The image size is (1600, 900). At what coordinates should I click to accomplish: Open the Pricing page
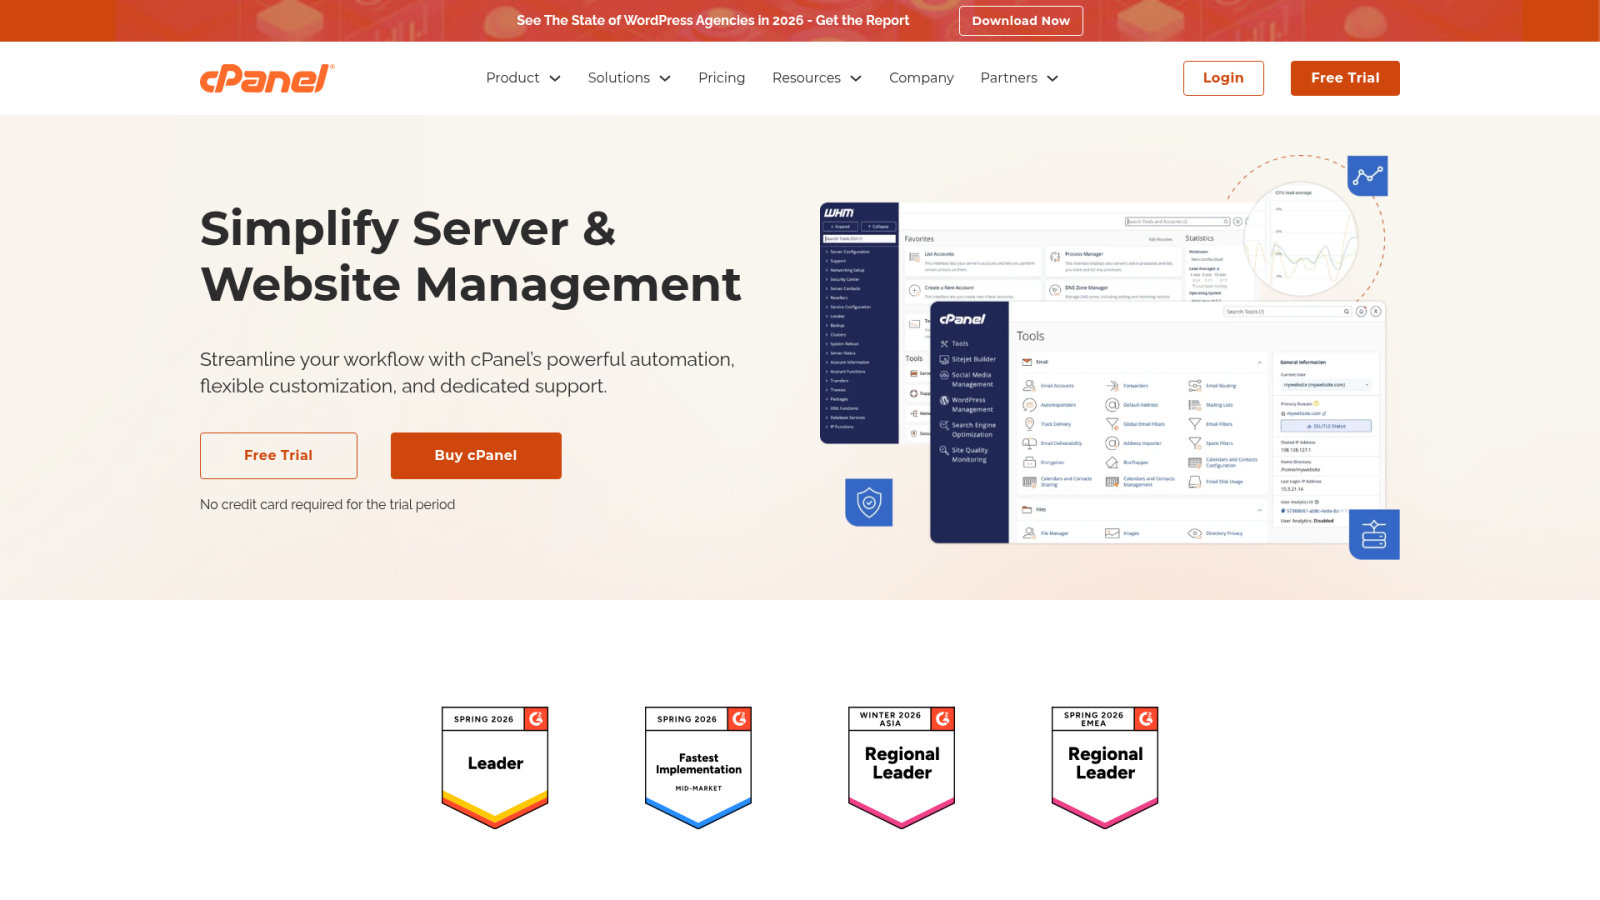[722, 78]
